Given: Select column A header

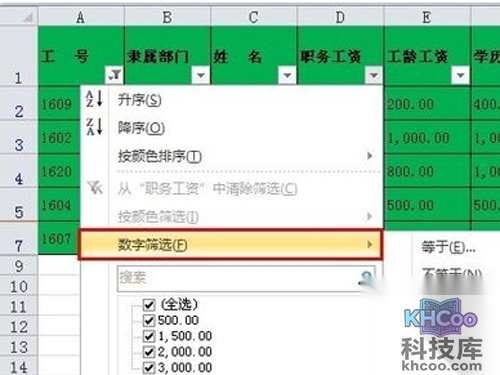Looking at the screenshot, I should click(81, 17).
